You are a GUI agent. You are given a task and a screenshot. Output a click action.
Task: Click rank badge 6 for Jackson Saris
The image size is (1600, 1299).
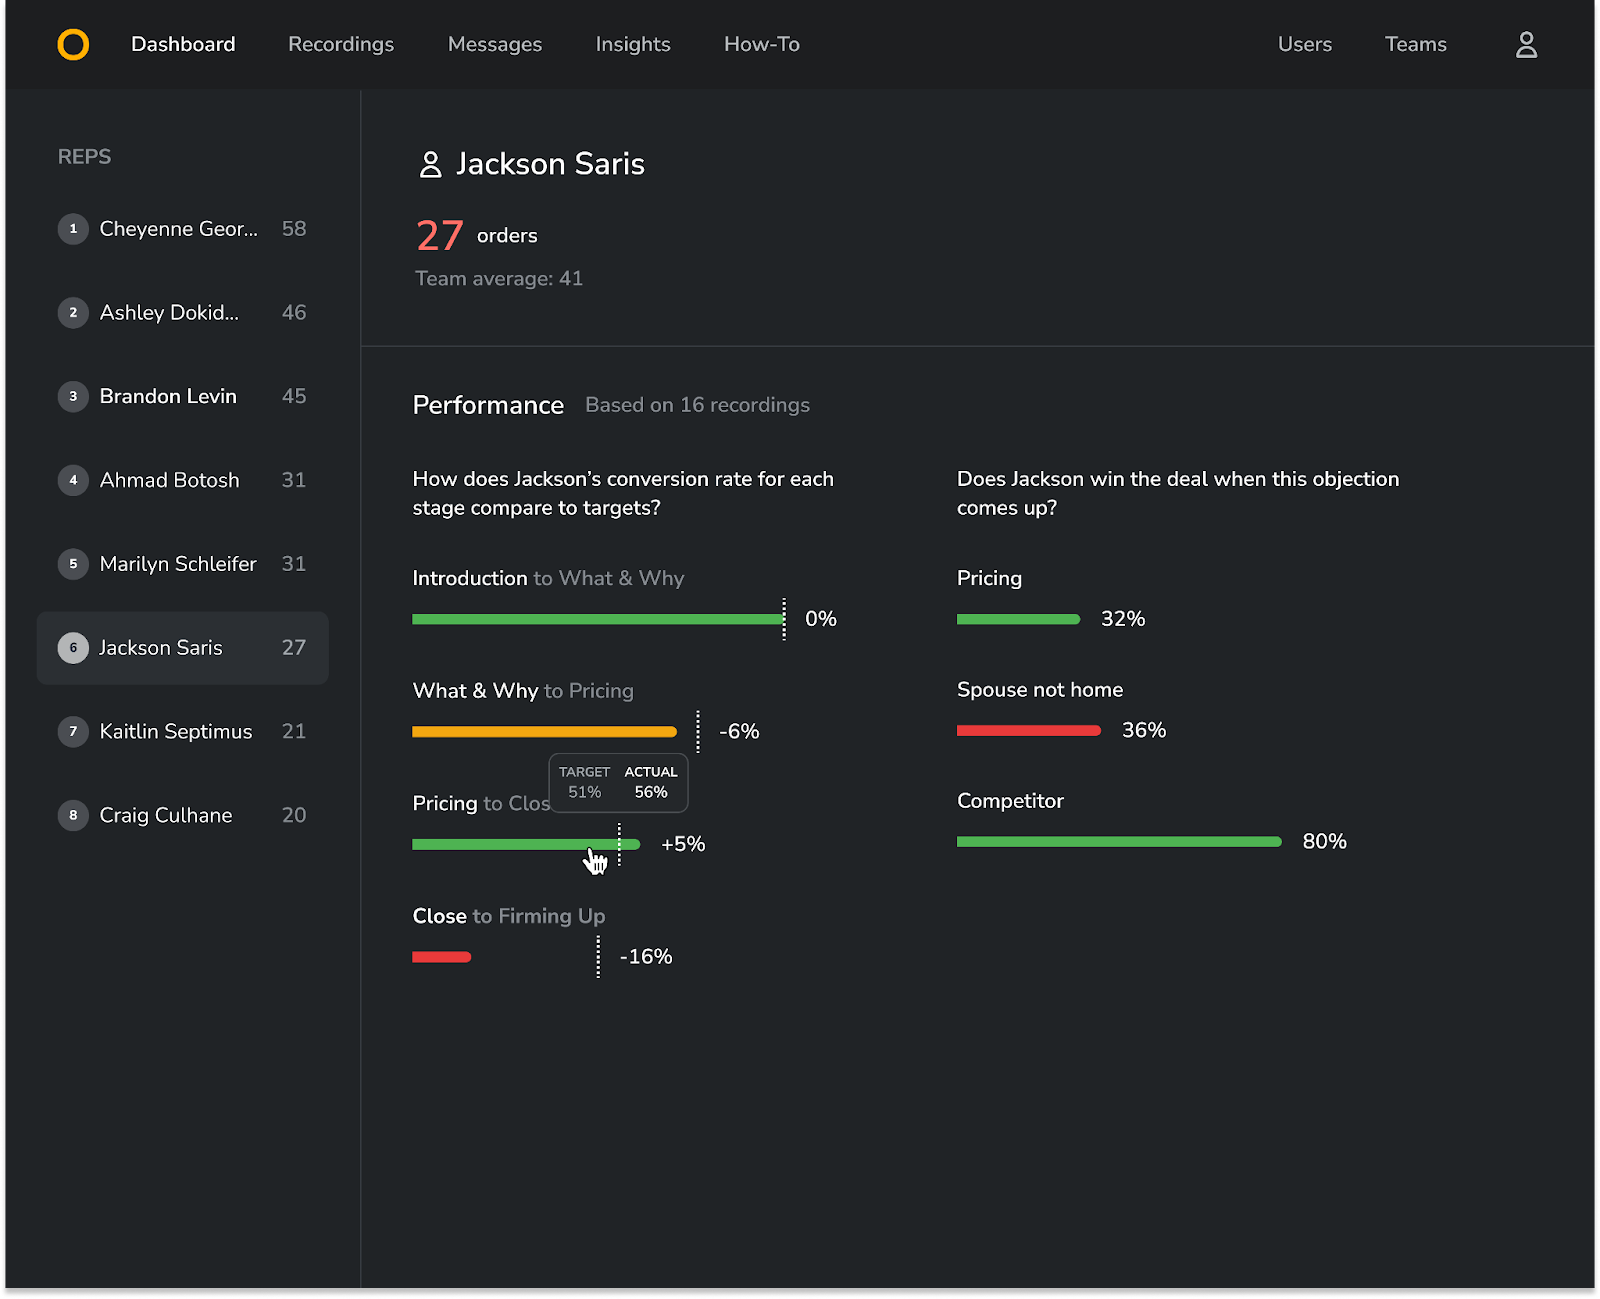(x=73, y=648)
